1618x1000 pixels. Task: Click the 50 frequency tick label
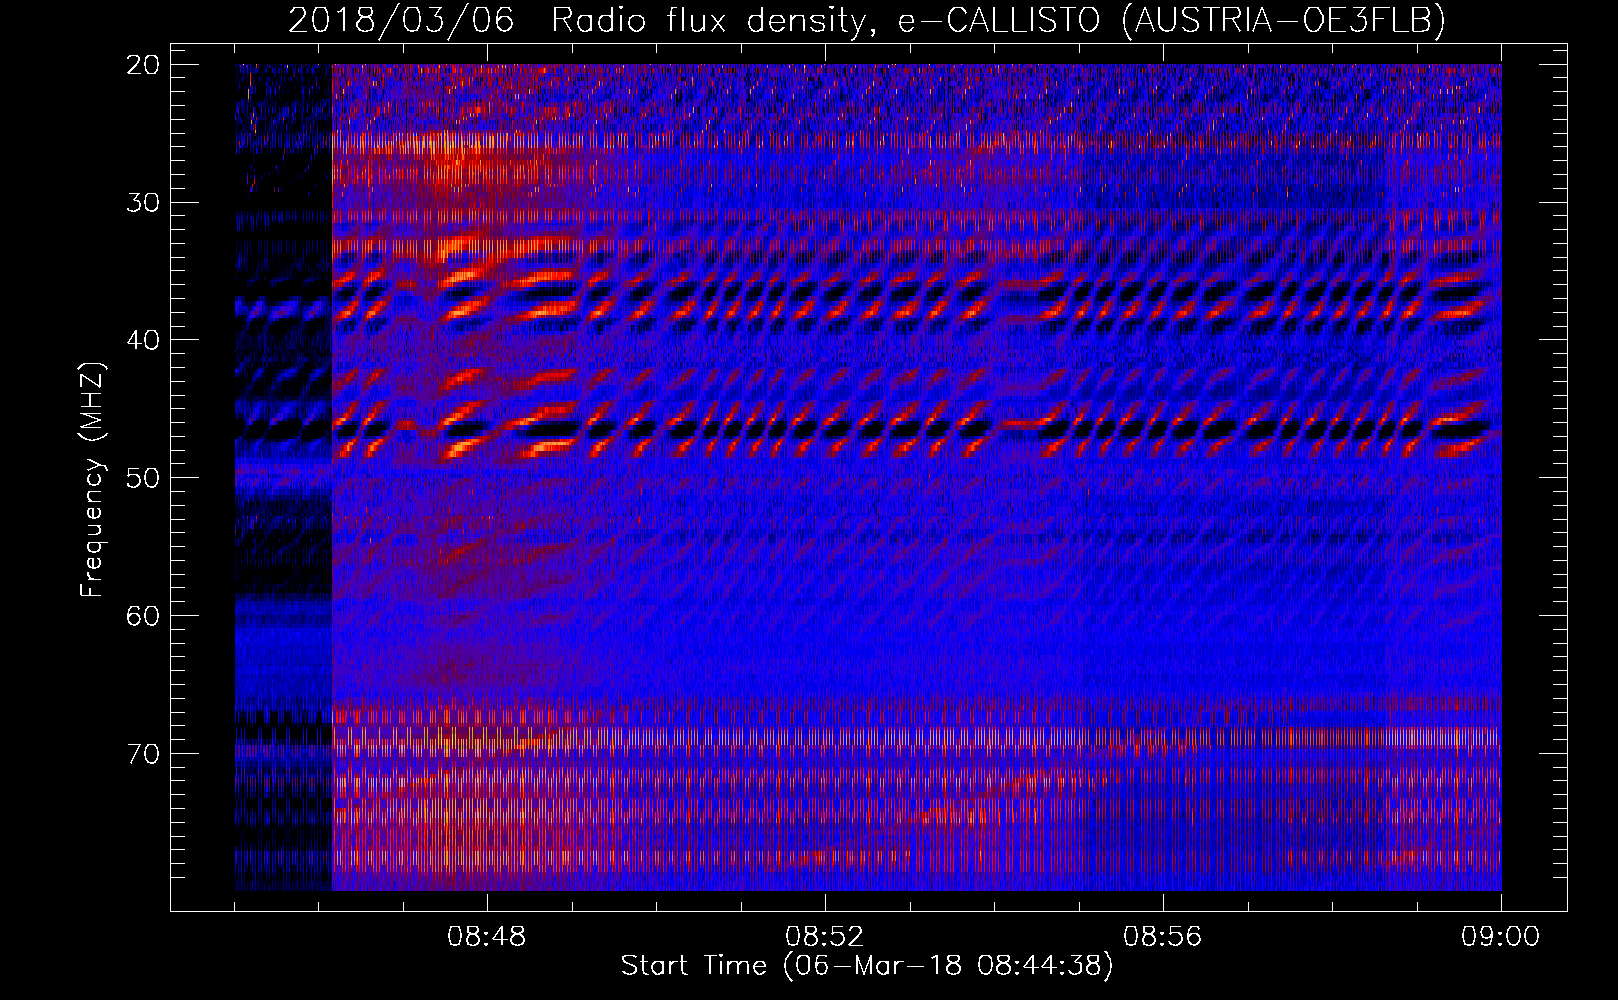point(144,477)
